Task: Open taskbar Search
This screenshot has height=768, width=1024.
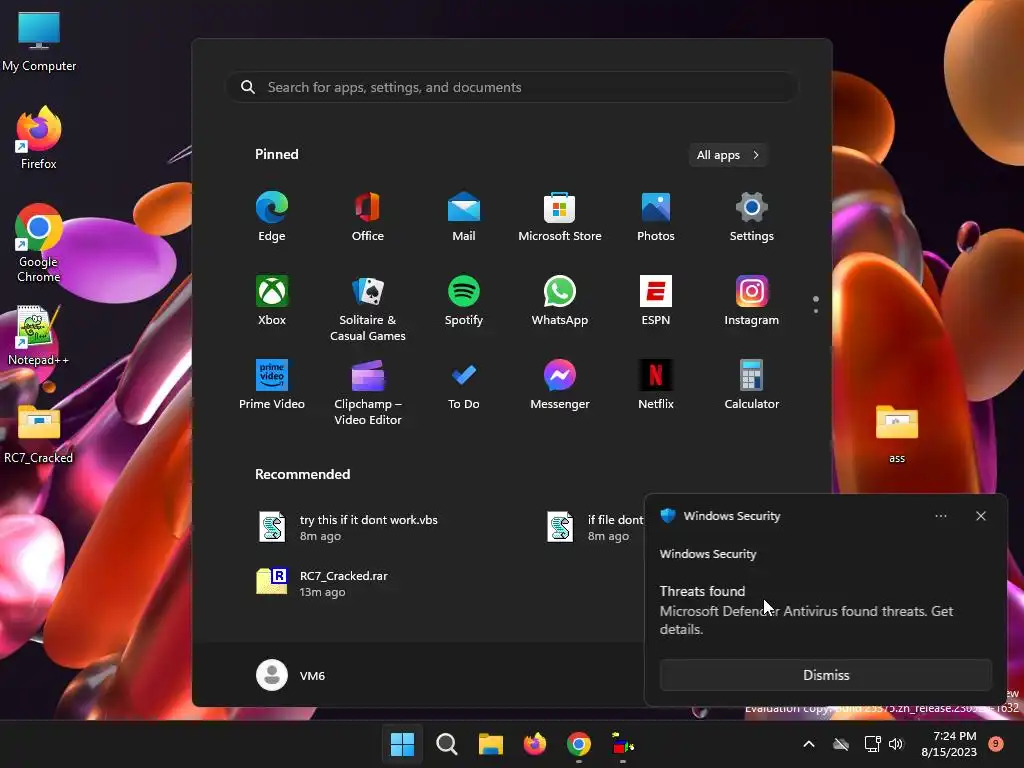Action: point(447,744)
